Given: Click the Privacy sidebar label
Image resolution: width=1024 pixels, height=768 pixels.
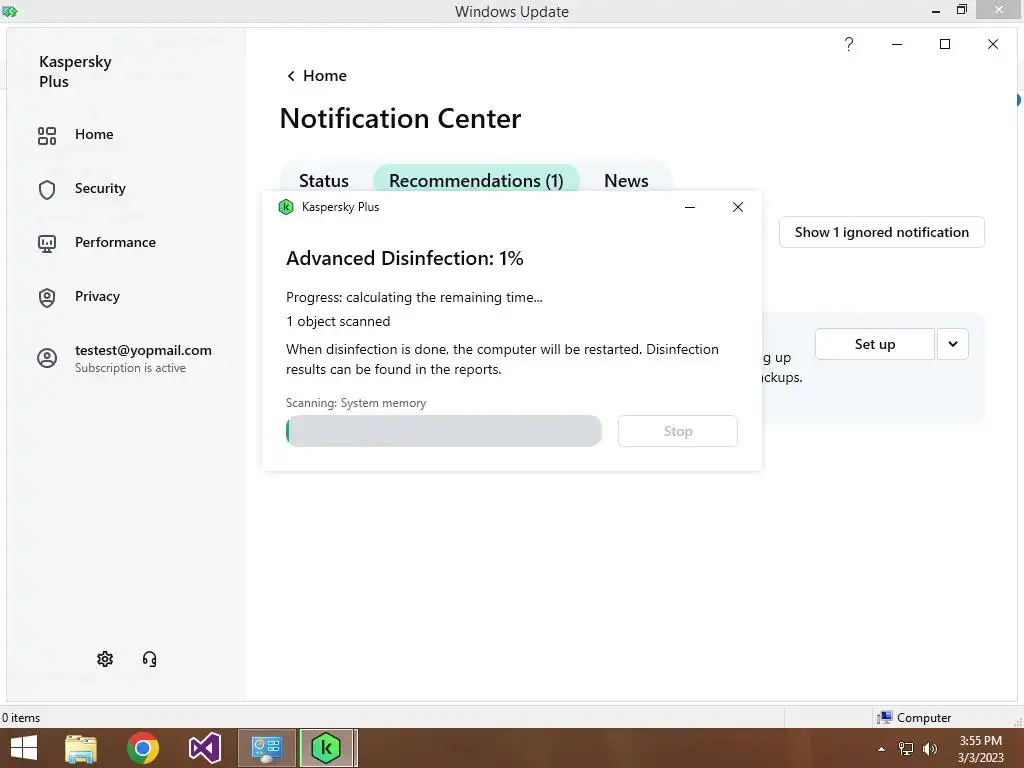Looking at the screenshot, I should 97,296.
